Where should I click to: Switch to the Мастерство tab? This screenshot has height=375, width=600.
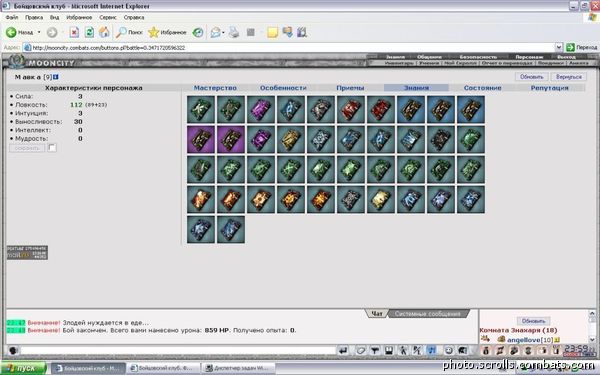click(x=215, y=88)
